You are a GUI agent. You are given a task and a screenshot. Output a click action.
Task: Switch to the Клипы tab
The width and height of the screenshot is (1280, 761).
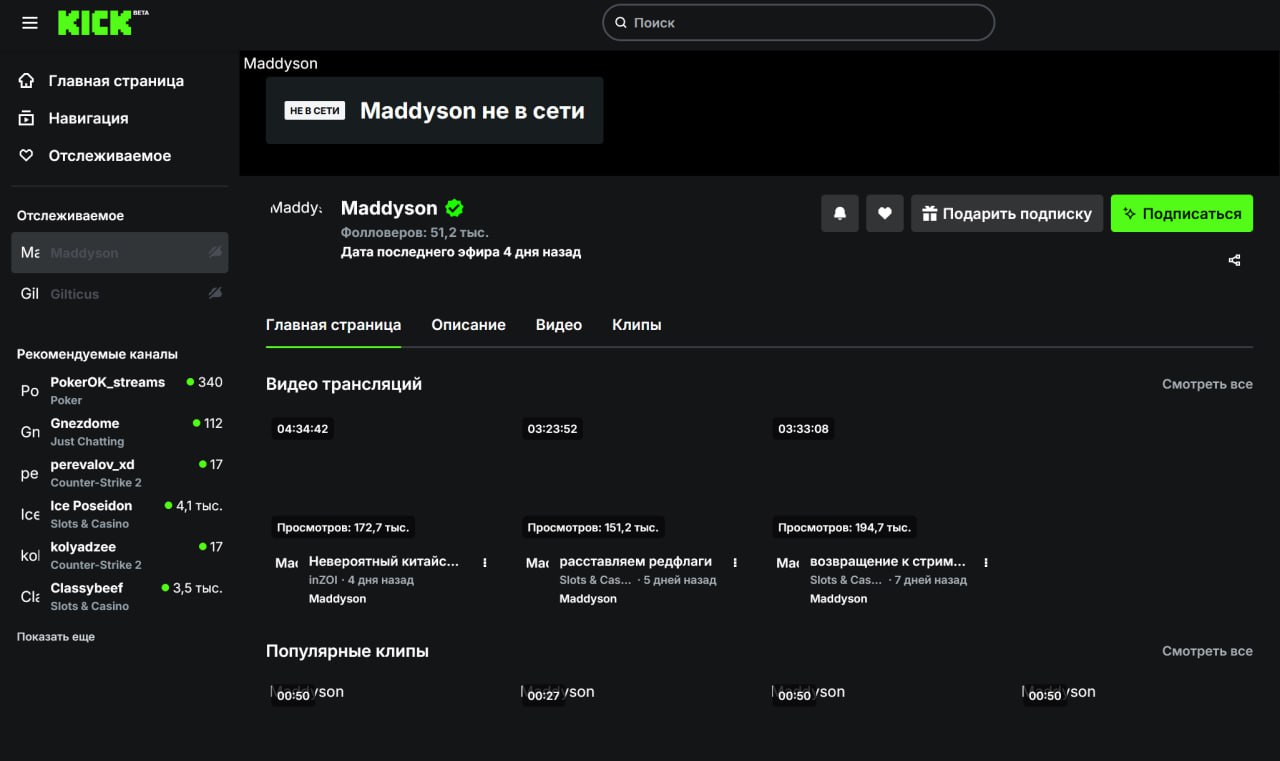637,325
